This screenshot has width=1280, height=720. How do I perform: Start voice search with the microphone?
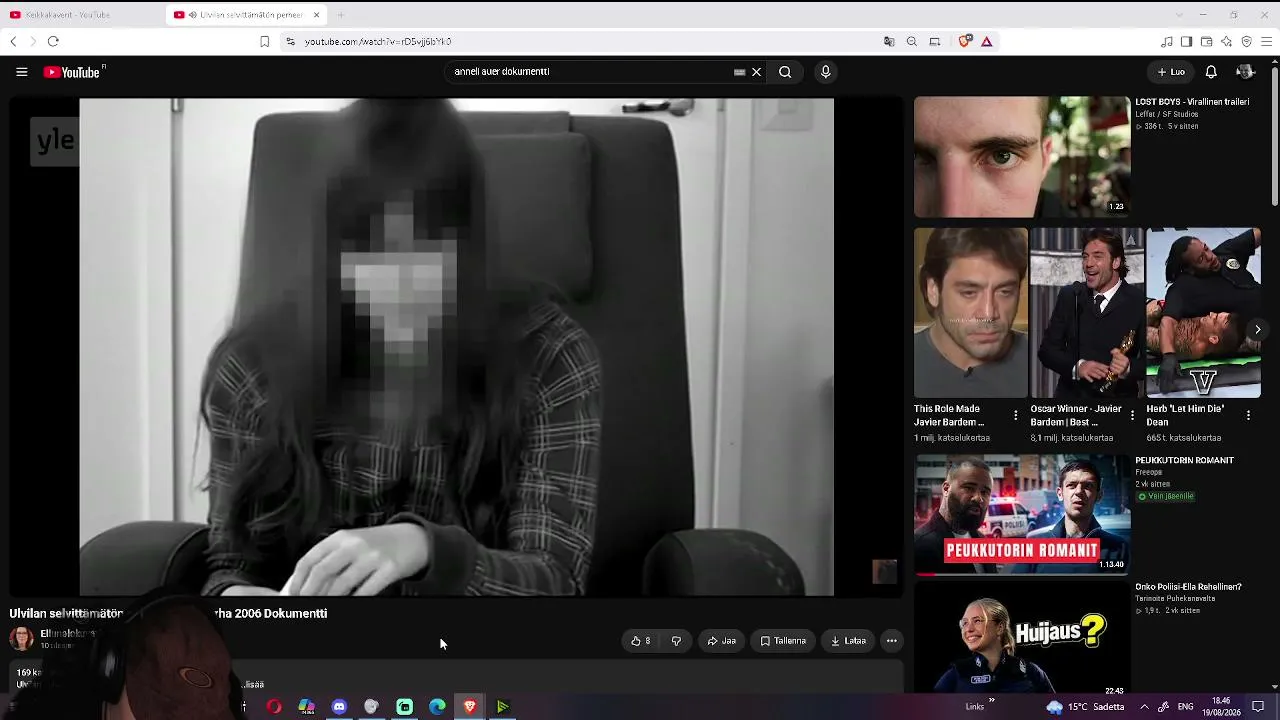(x=825, y=72)
